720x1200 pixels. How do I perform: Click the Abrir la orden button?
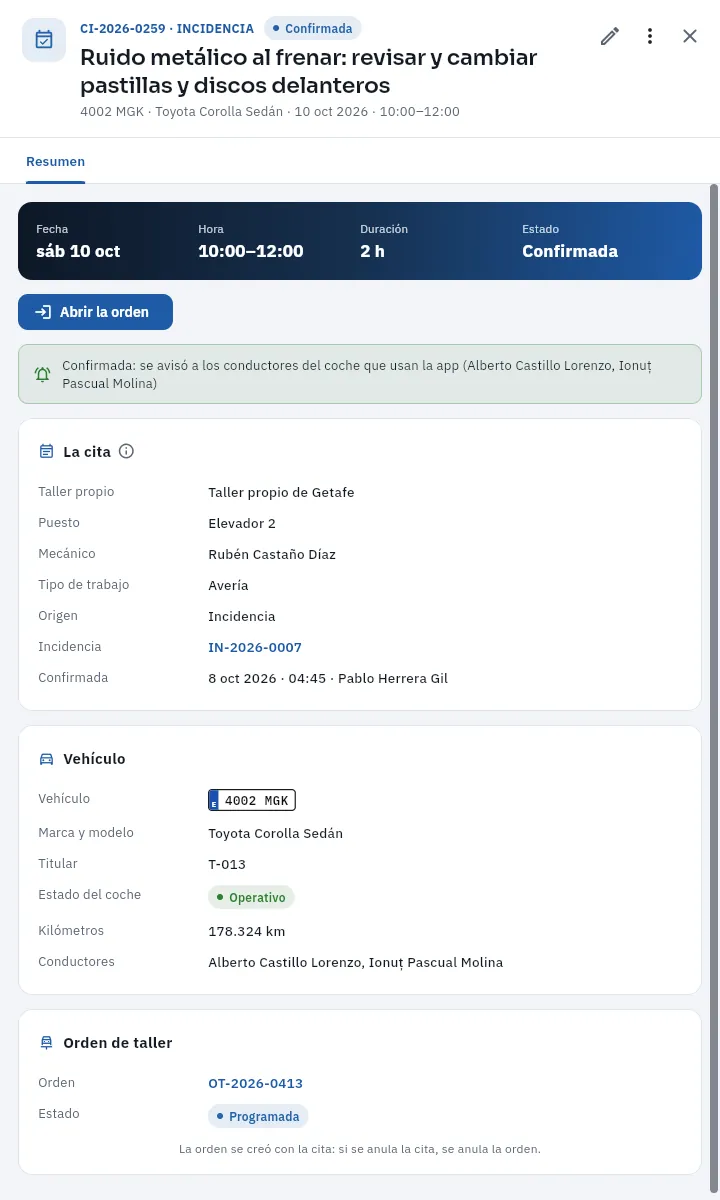click(x=95, y=312)
